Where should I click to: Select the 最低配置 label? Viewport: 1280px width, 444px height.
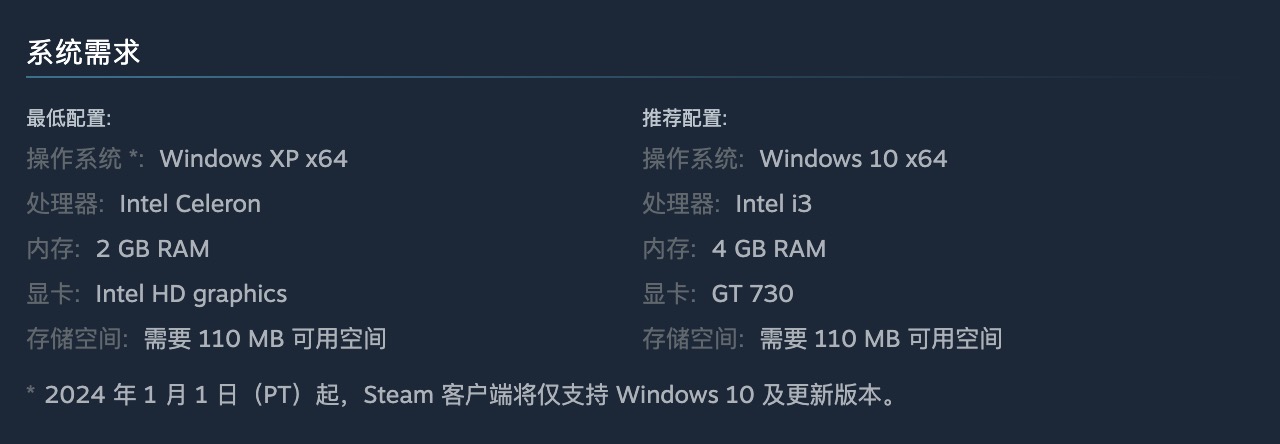(68, 118)
